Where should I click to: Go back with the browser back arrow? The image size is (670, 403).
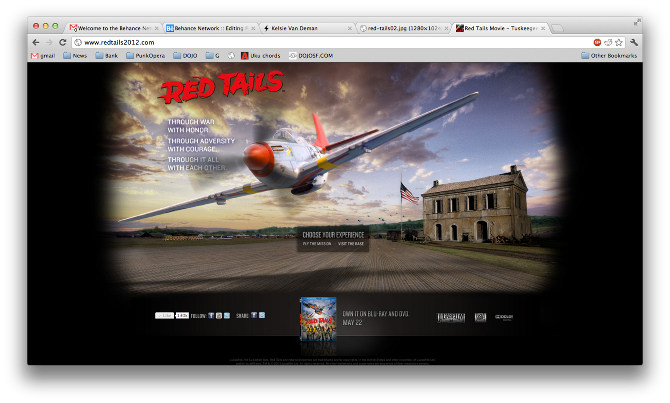tap(36, 42)
